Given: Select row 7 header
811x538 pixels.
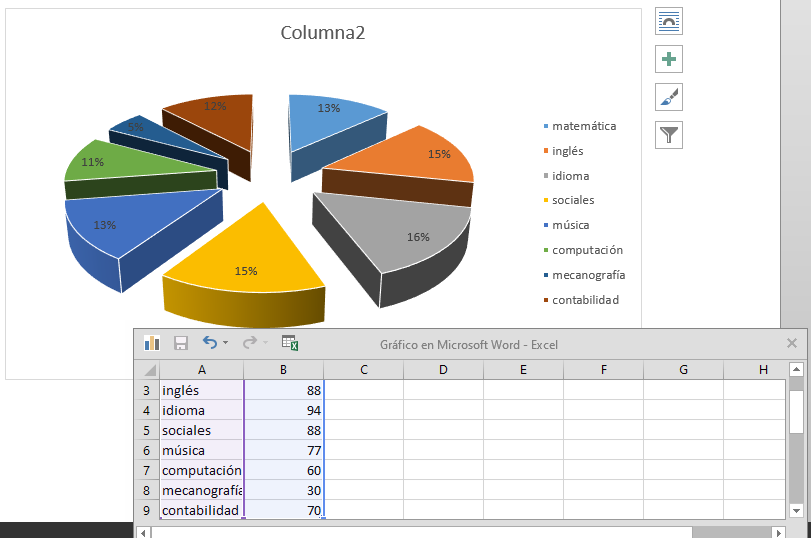Looking at the screenshot, I should (x=147, y=471).
